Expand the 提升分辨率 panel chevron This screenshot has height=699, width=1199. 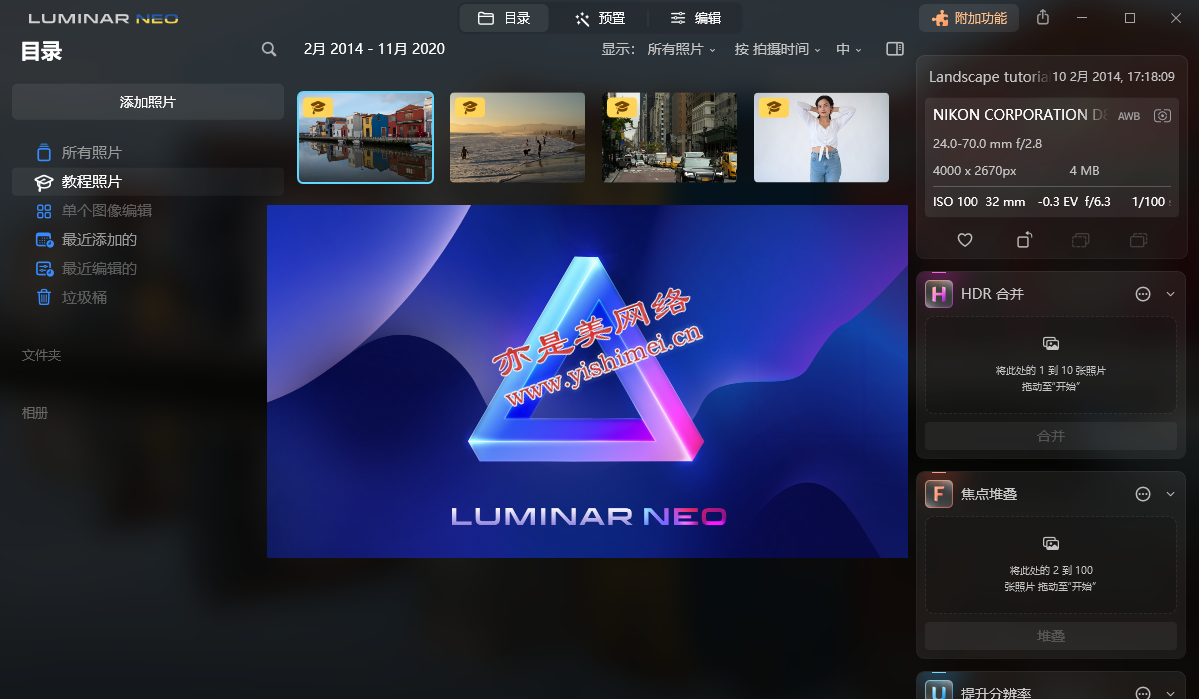(x=1171, y=694)
